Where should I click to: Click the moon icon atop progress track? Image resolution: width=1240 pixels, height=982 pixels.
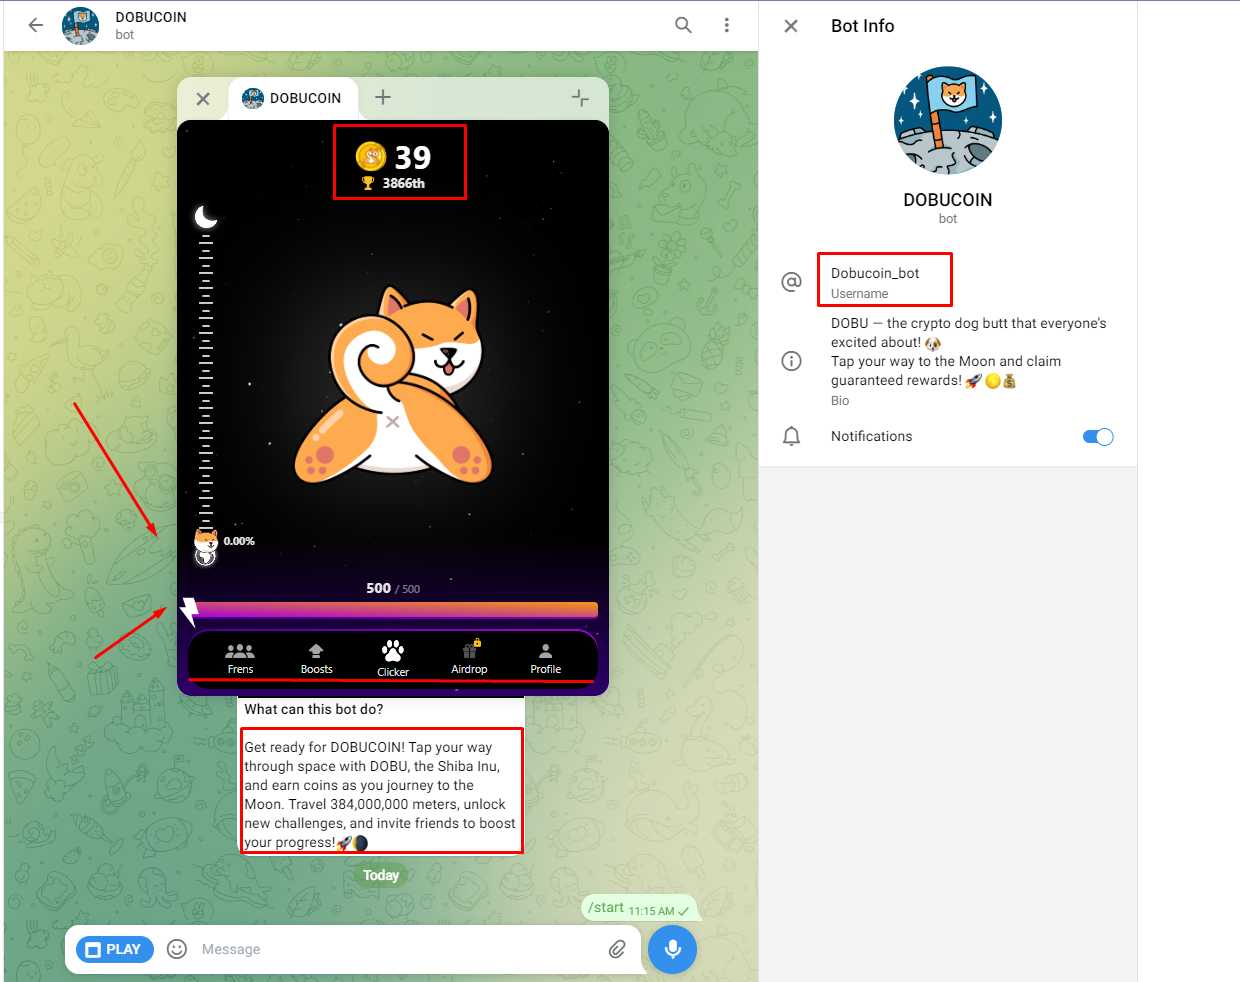pyautogui.click(x=206, y=217)
